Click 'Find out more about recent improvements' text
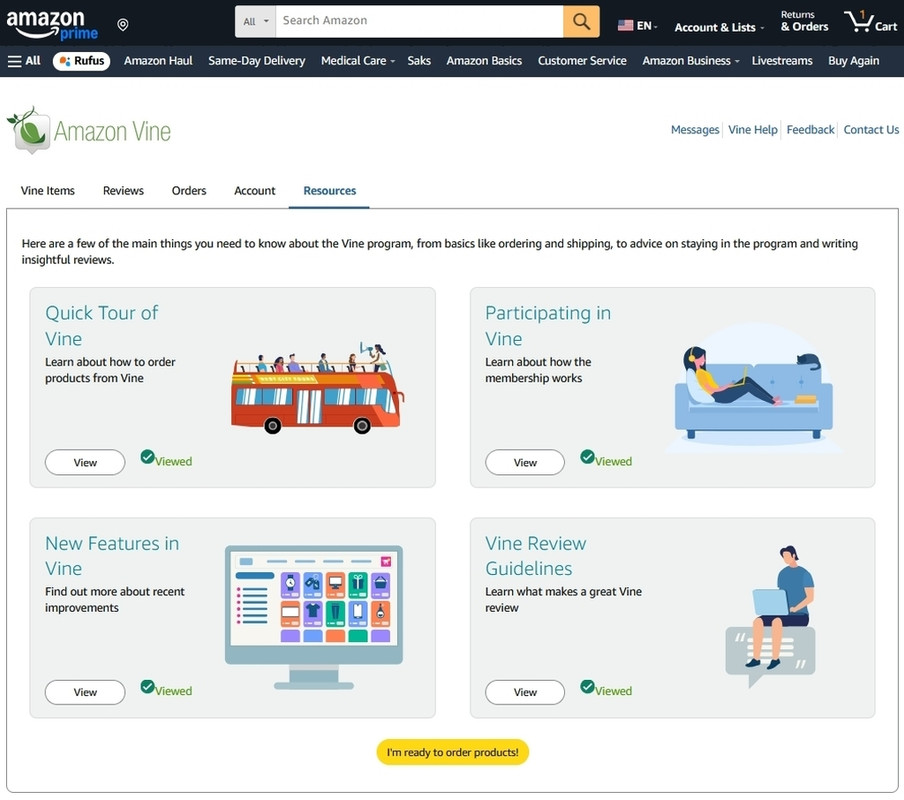This screenshot has width=904, height=800. coord(115,599)
